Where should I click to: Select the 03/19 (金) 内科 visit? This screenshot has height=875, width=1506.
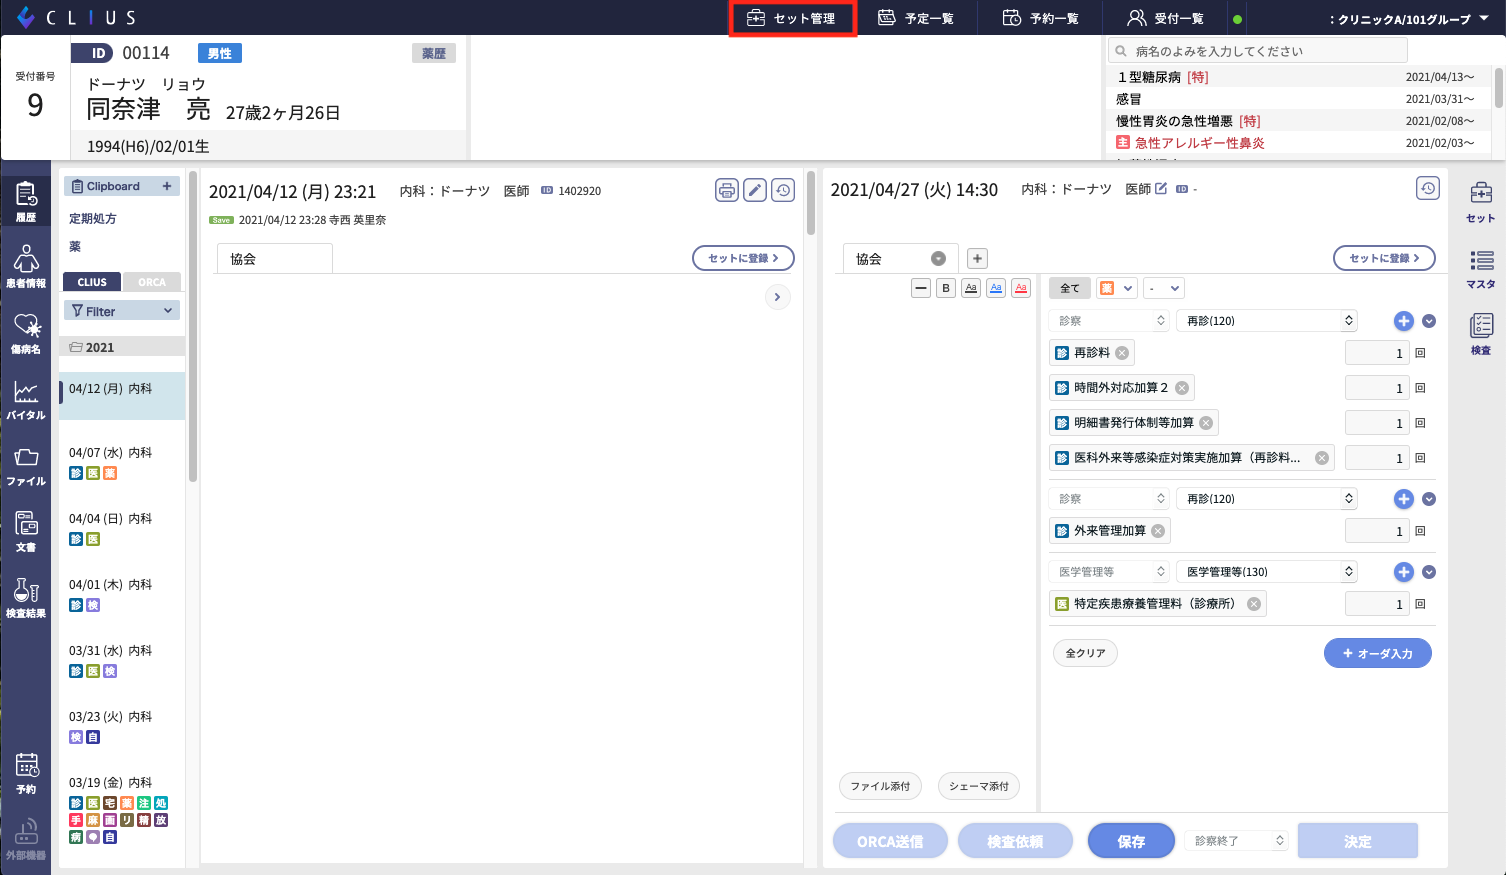point(122,808)
